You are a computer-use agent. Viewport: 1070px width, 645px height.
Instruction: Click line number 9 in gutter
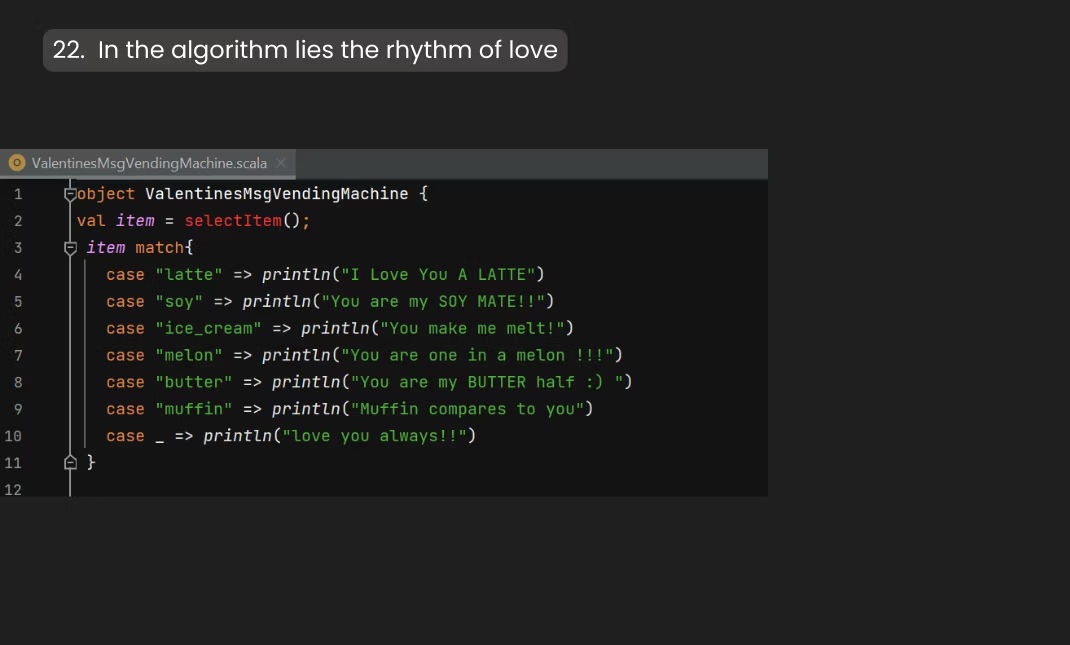click(18, 410)
